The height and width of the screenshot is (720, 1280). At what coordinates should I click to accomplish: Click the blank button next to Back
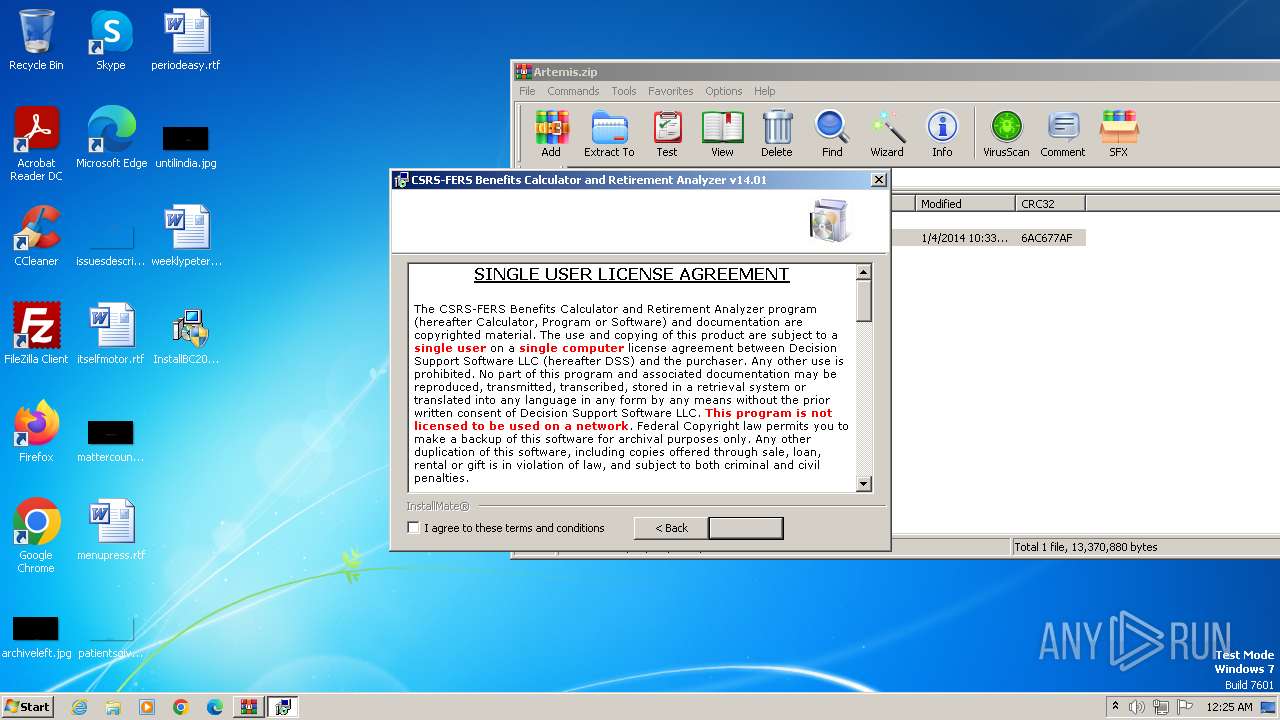click(x=746, y=528)
